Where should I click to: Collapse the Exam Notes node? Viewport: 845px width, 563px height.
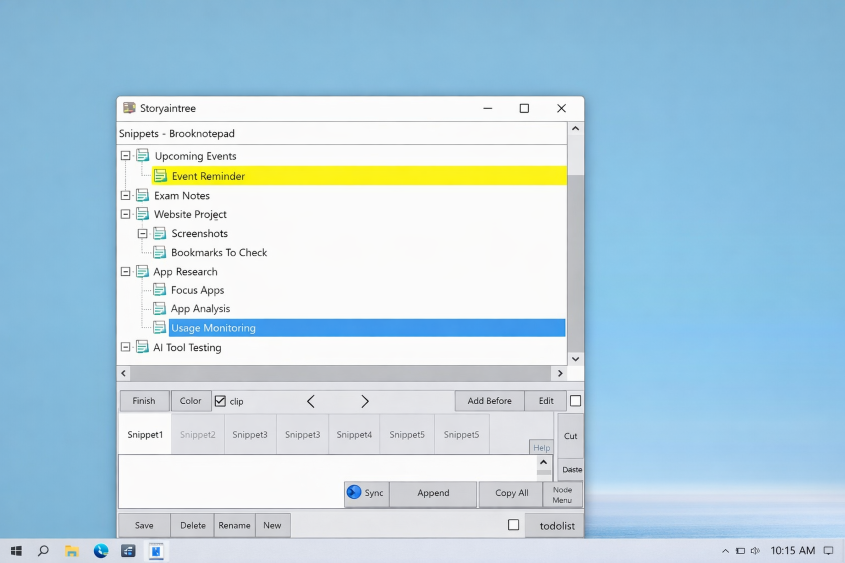(126, 195)
